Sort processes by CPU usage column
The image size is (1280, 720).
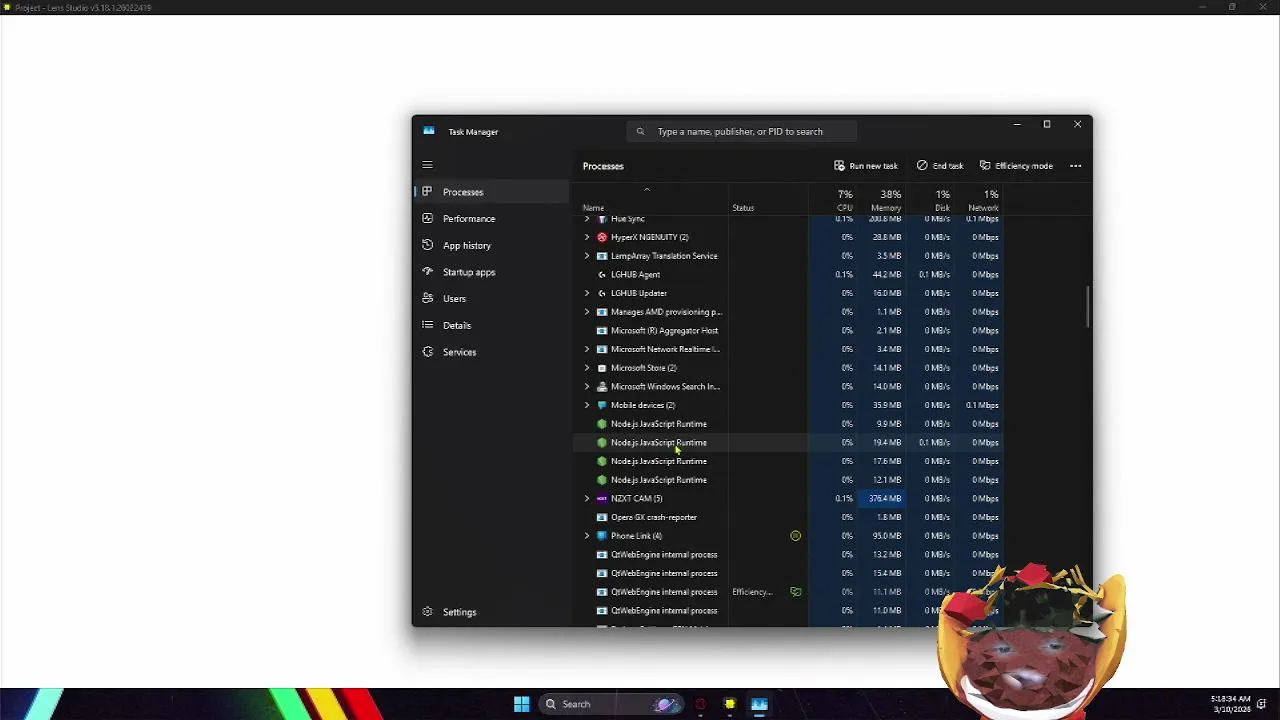[832, 200]
